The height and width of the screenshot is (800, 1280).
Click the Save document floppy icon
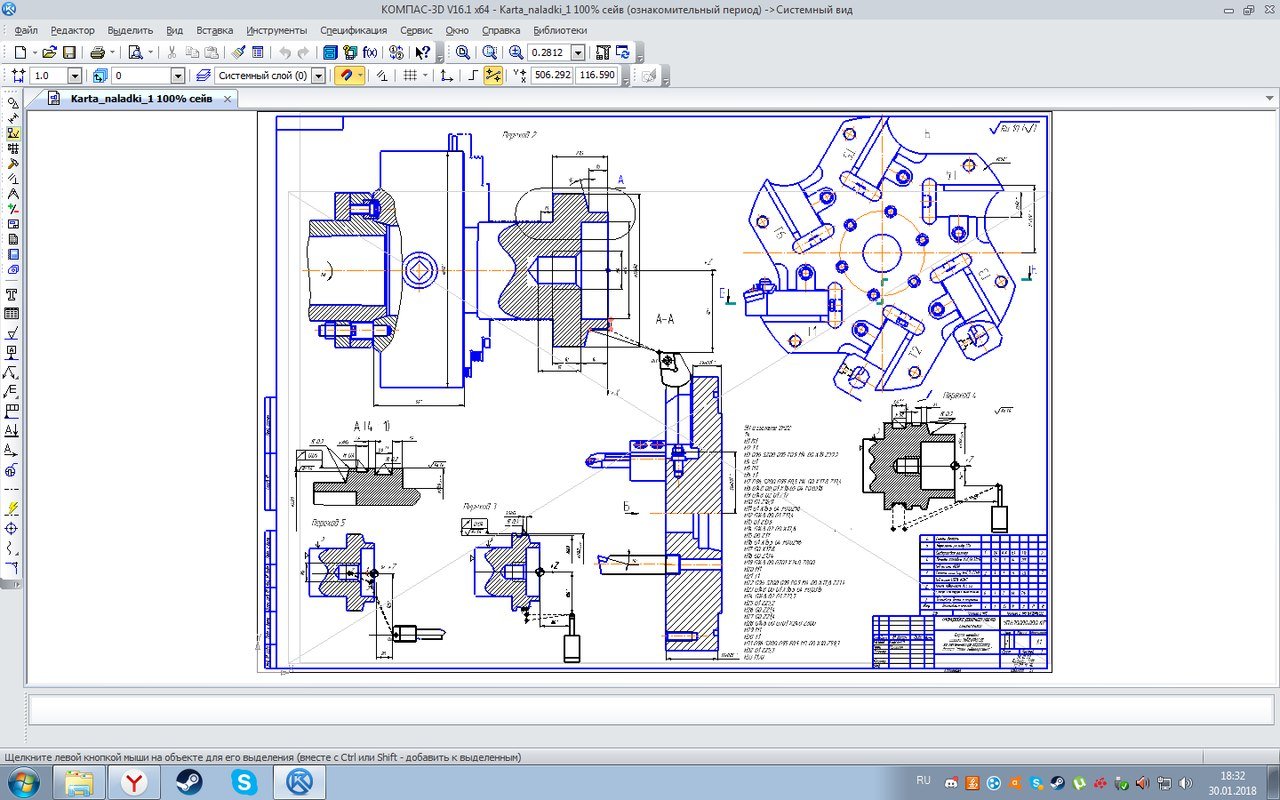click(69, 52)
